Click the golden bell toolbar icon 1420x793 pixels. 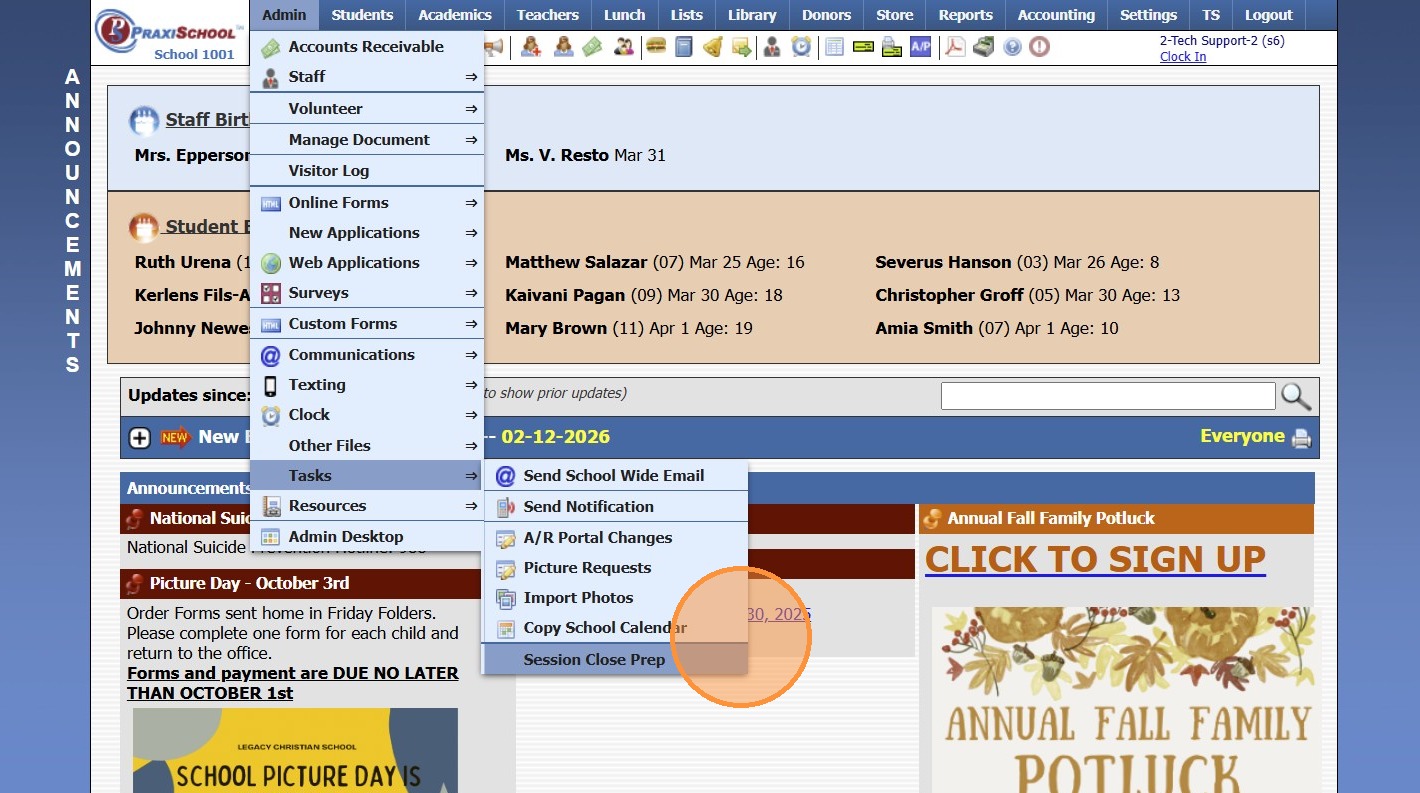click(712, 46)
